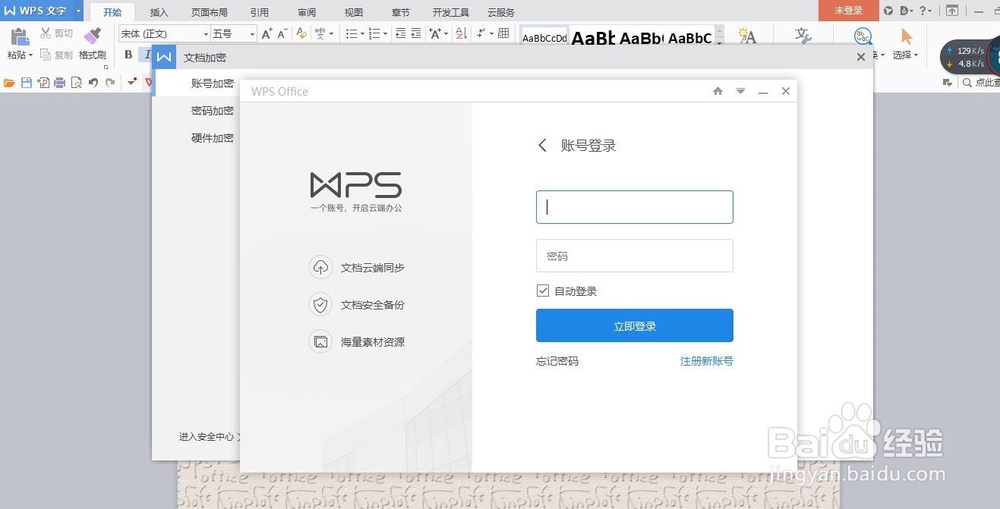Click the text tools (文 with wrench) icon
Image resolution: width=1000 pixels, height=509 pixels.
[x=803, y=36]
